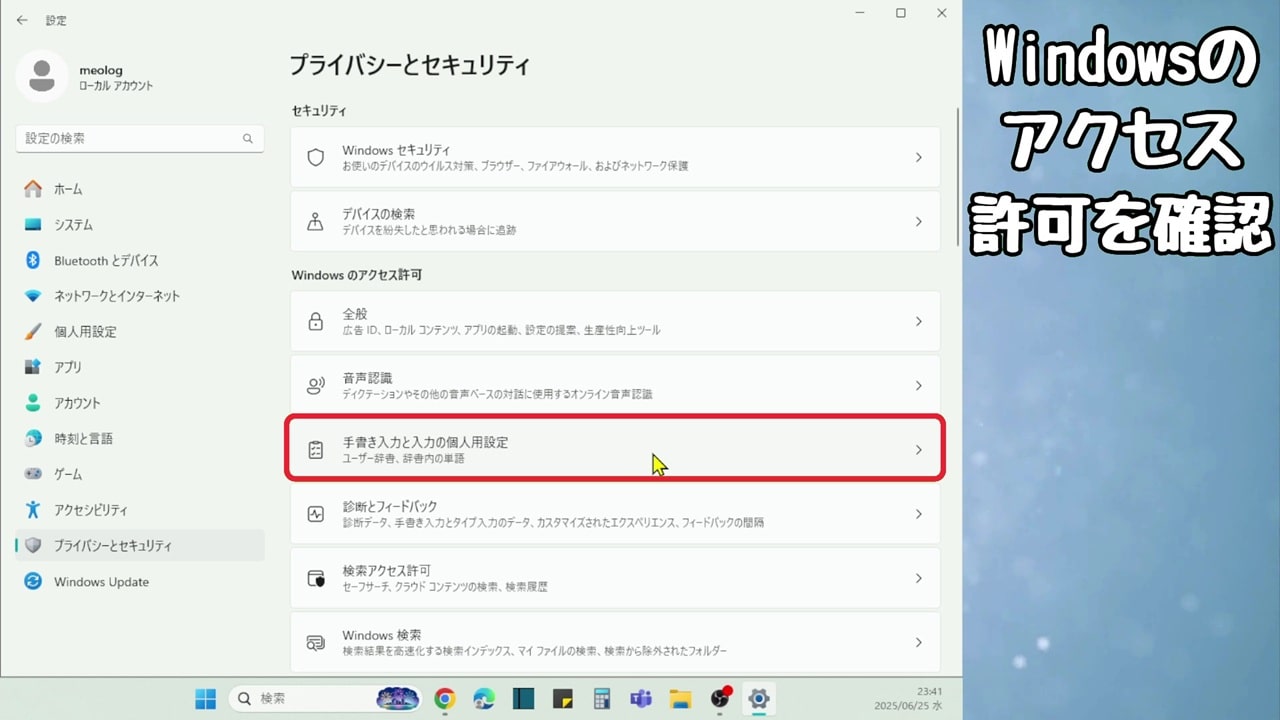Click the アカウント person icon
The height and width of the screenshot is (720, 1280).
pos(33,403)
